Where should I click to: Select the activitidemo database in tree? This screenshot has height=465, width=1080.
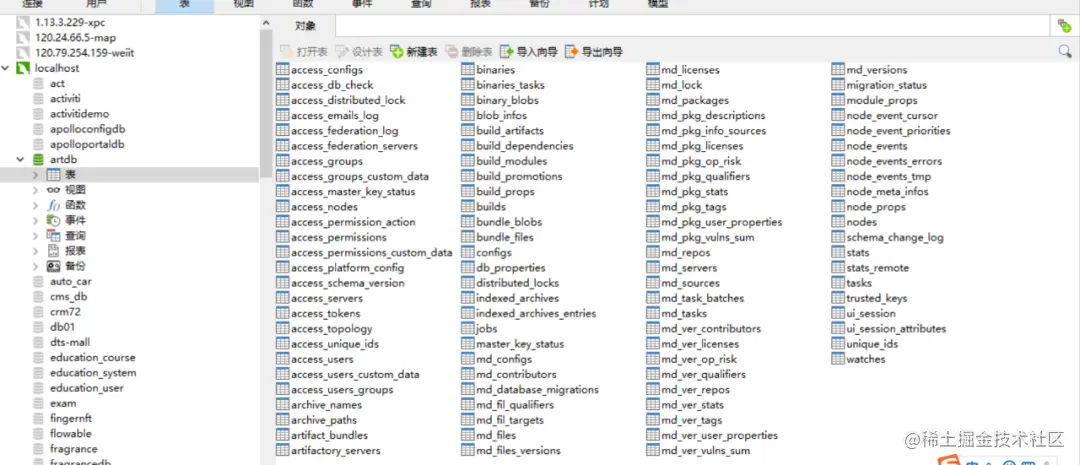(79, 114)
